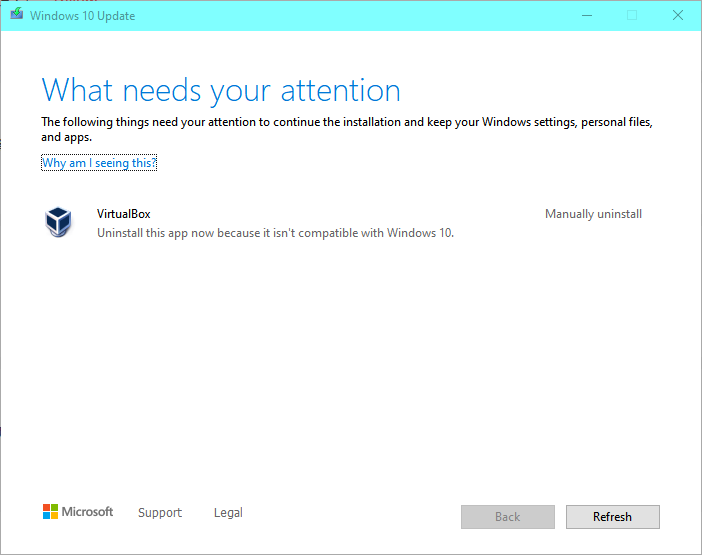Screen dimensions: 702x555
Task: Open the Legal link in footer
Action: [228, 513]
